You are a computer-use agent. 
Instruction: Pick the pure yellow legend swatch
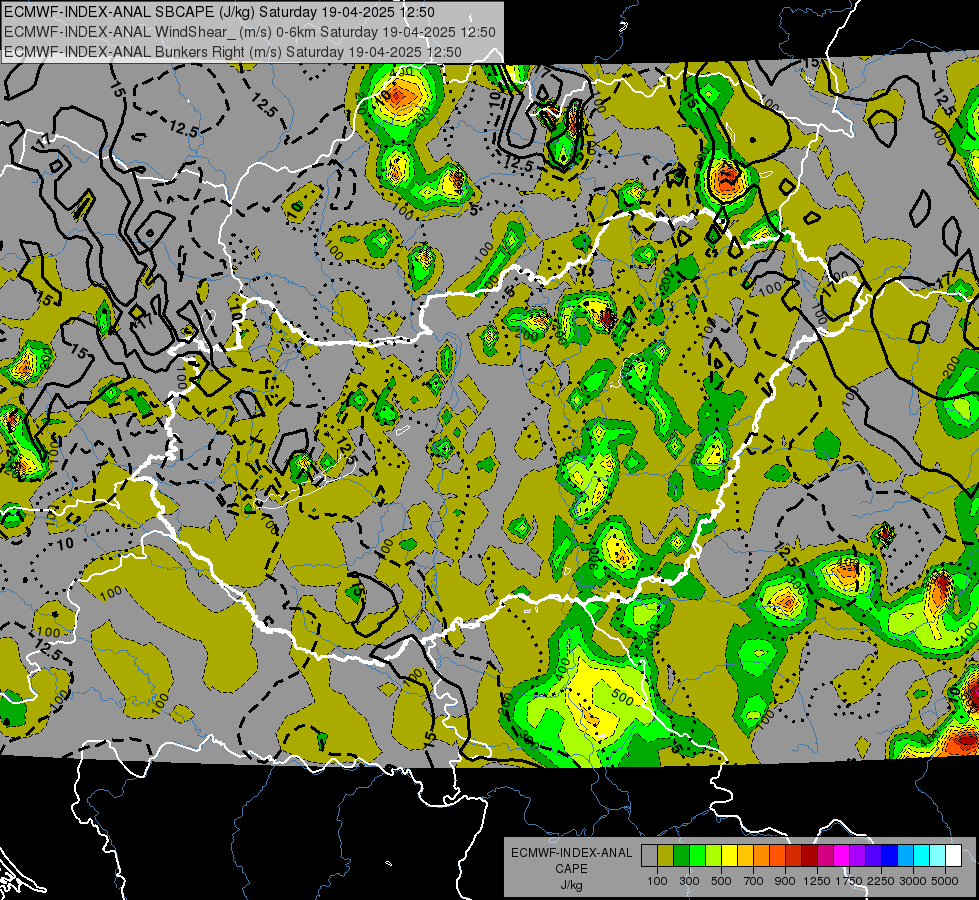pos(729,856)
